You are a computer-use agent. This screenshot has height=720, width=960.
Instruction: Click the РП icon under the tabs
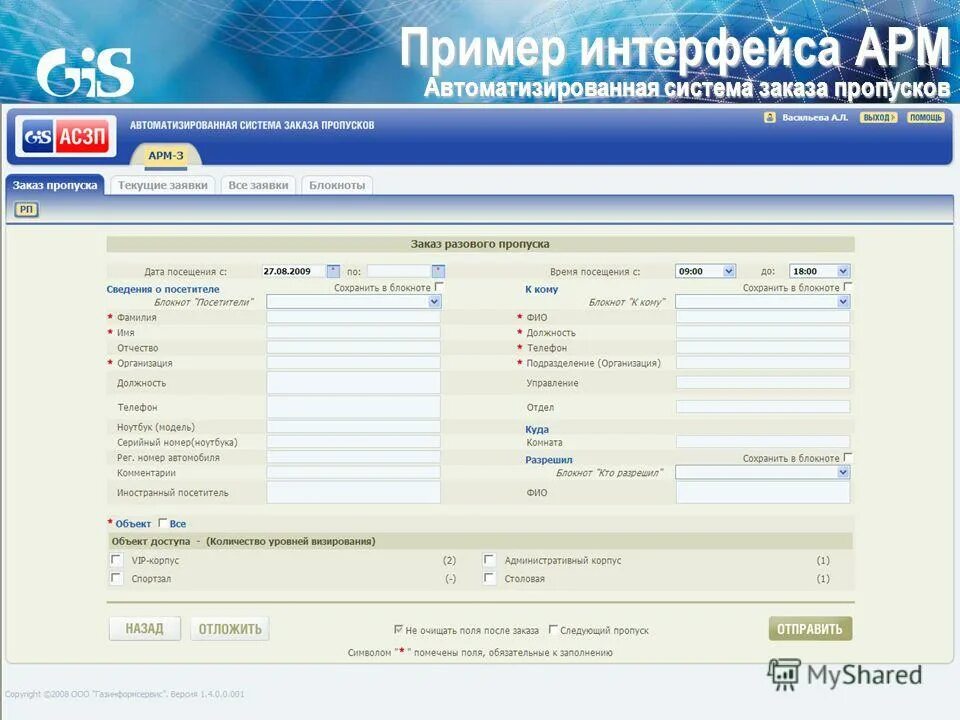pos(27,209)
